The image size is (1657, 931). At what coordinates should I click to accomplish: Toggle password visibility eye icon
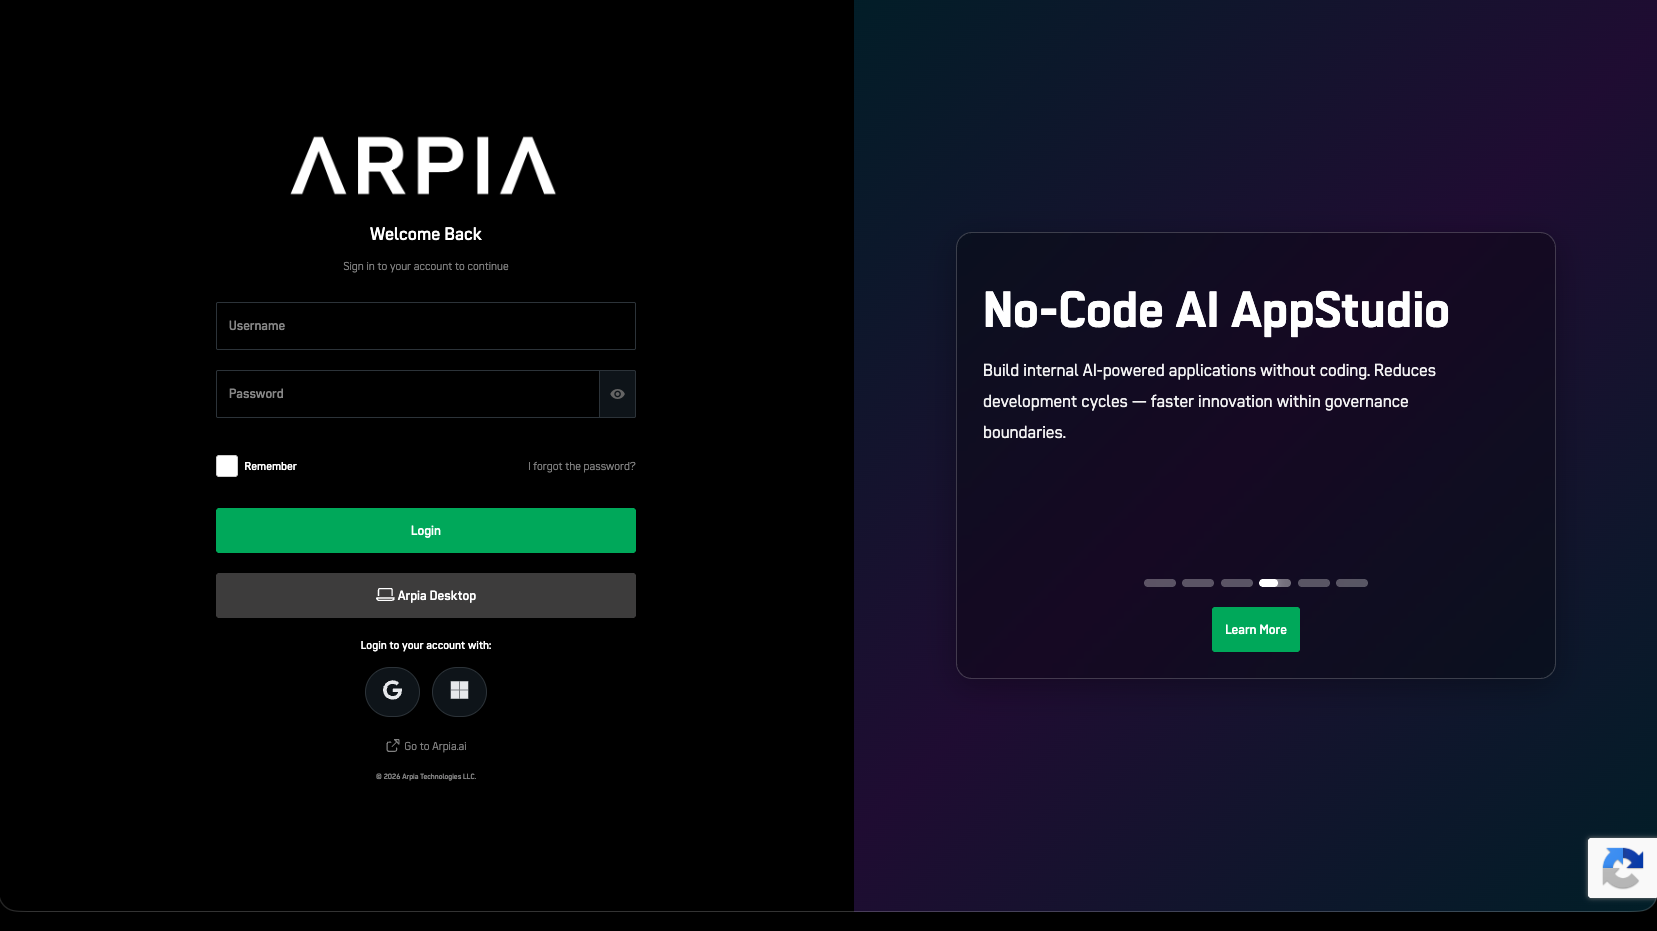(x=618, y=394)
